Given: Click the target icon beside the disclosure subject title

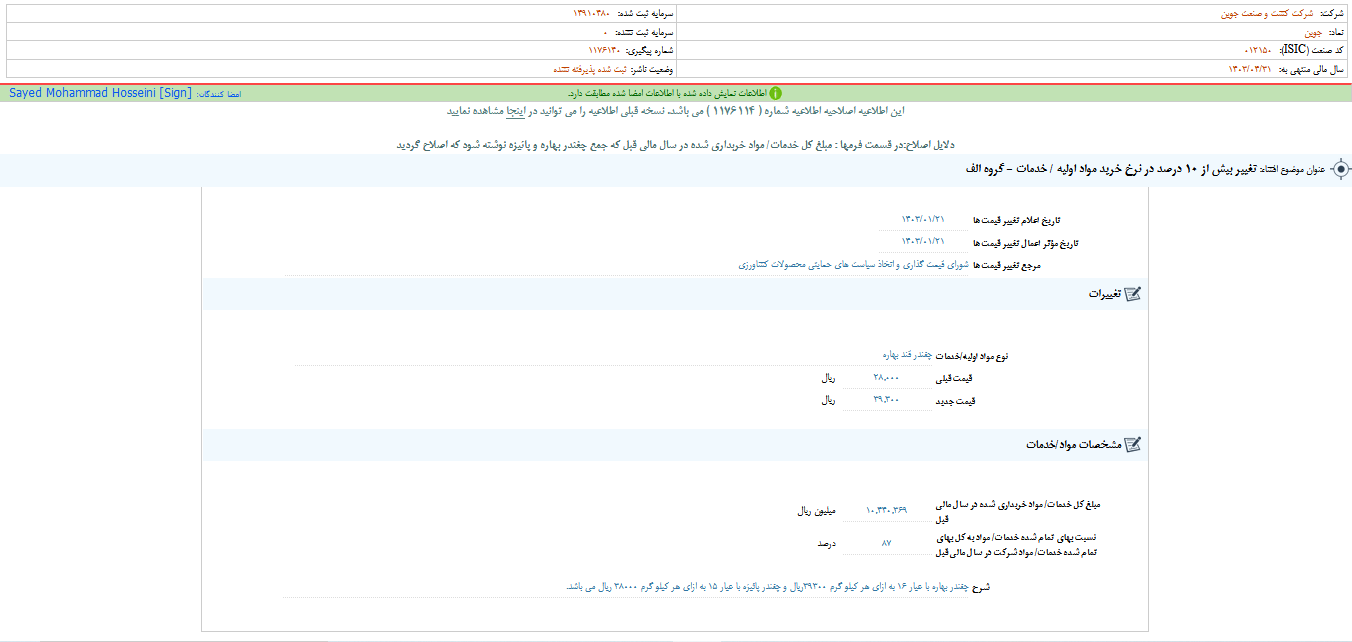Looking at the screenshot, I should 1340,170.
